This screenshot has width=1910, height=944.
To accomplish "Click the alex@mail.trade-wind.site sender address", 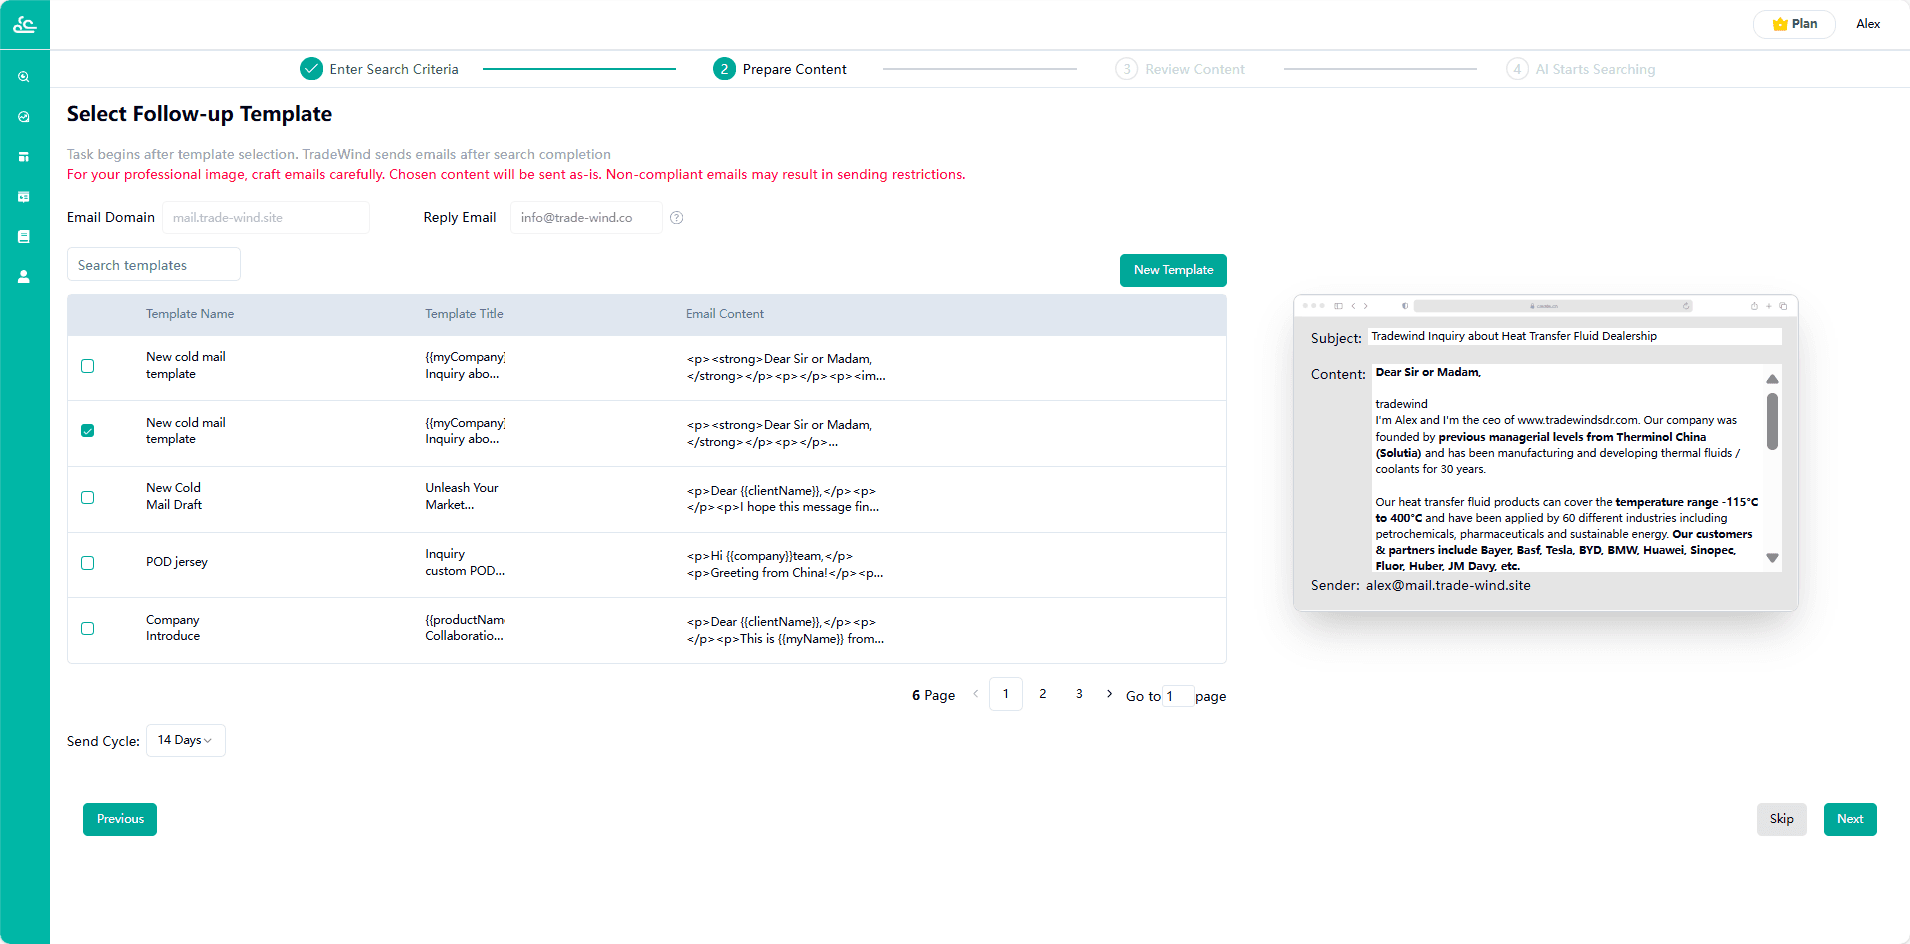I will pyautogui.click(x=1448, y=586).
